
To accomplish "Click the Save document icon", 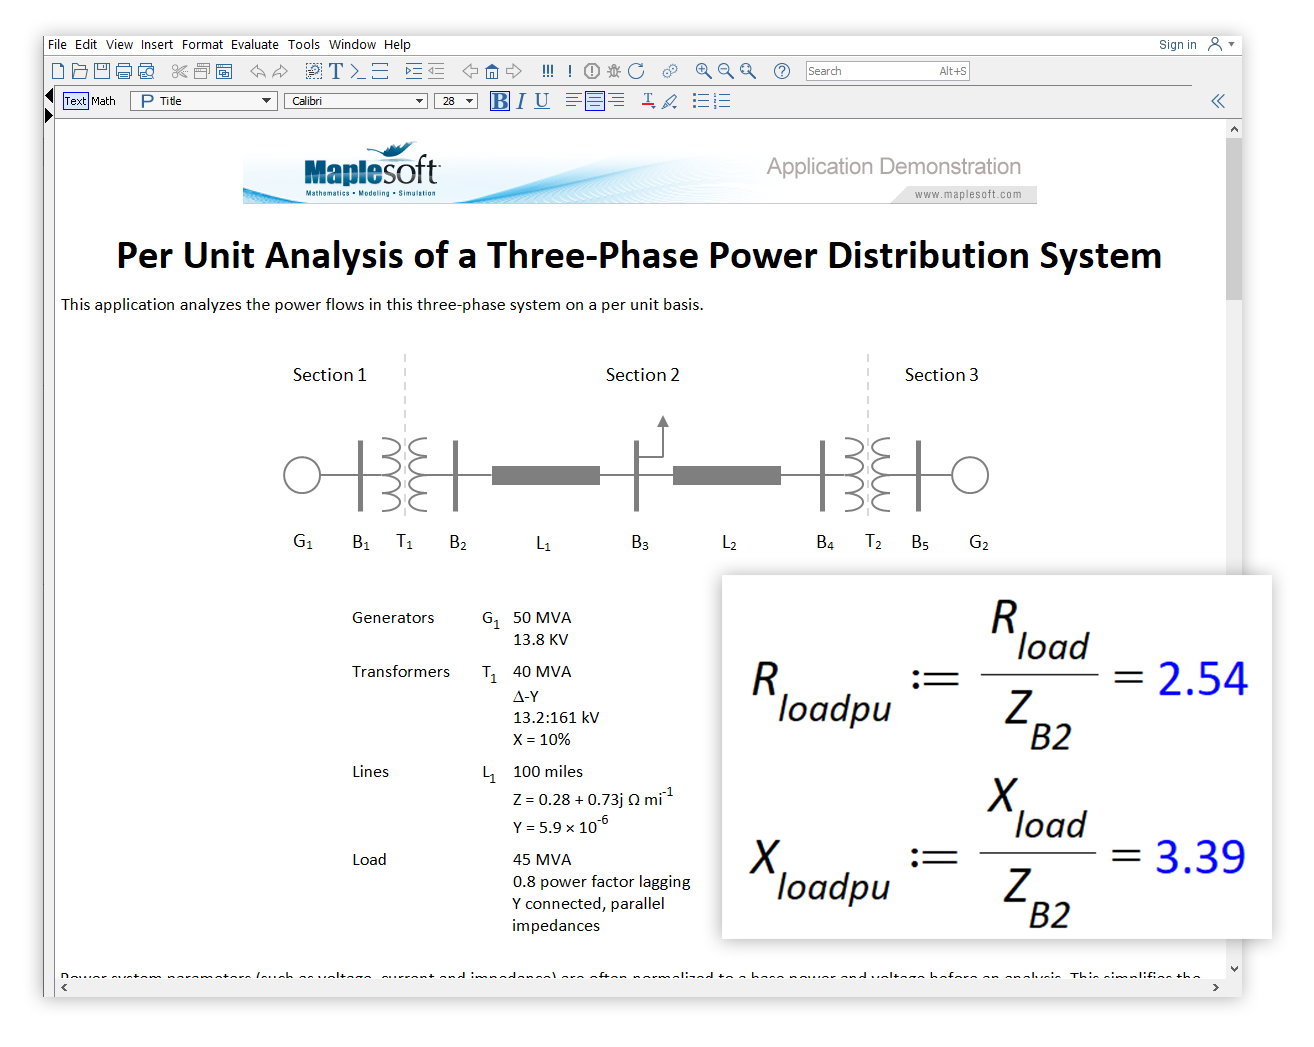I will point(102,71).
